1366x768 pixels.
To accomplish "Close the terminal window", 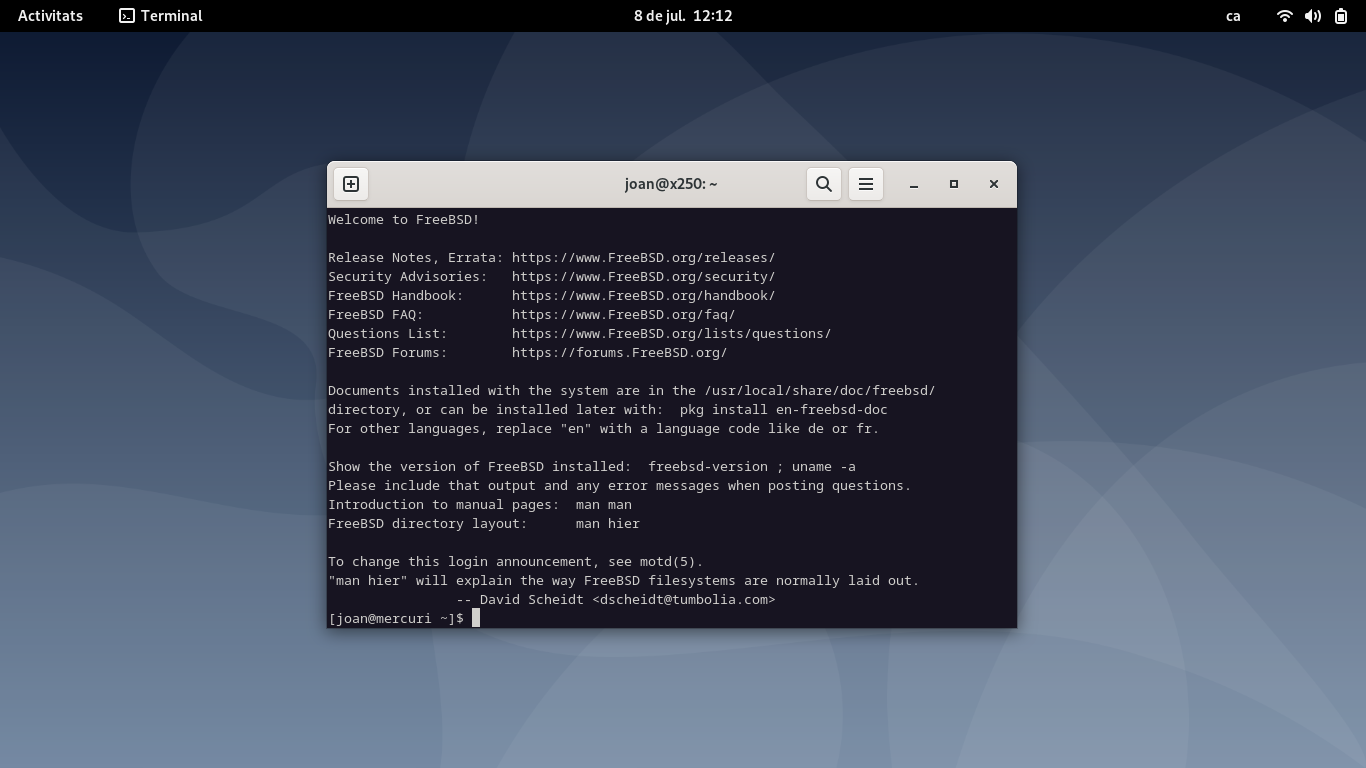I will tap(994, 184).
